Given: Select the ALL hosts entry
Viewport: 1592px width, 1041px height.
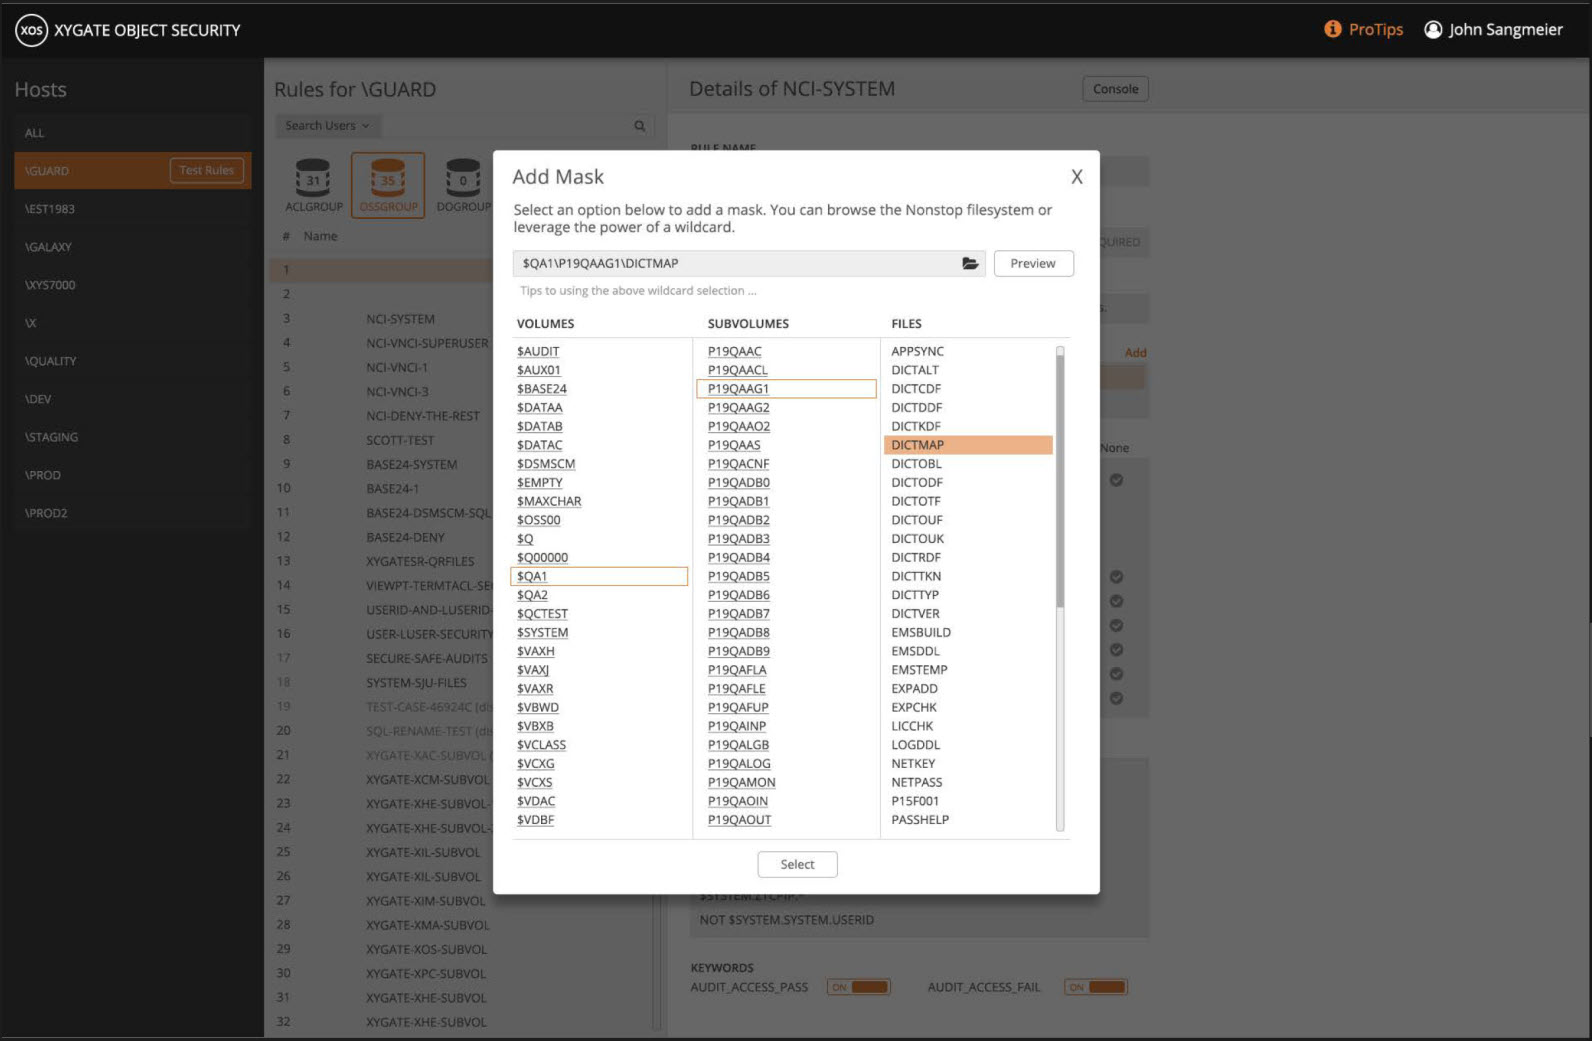Looking at the screenshot, I should (132, 133).
